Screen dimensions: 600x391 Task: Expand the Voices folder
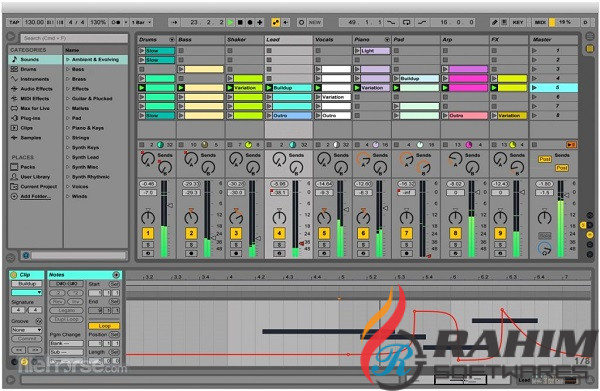(x=68, y=187)
